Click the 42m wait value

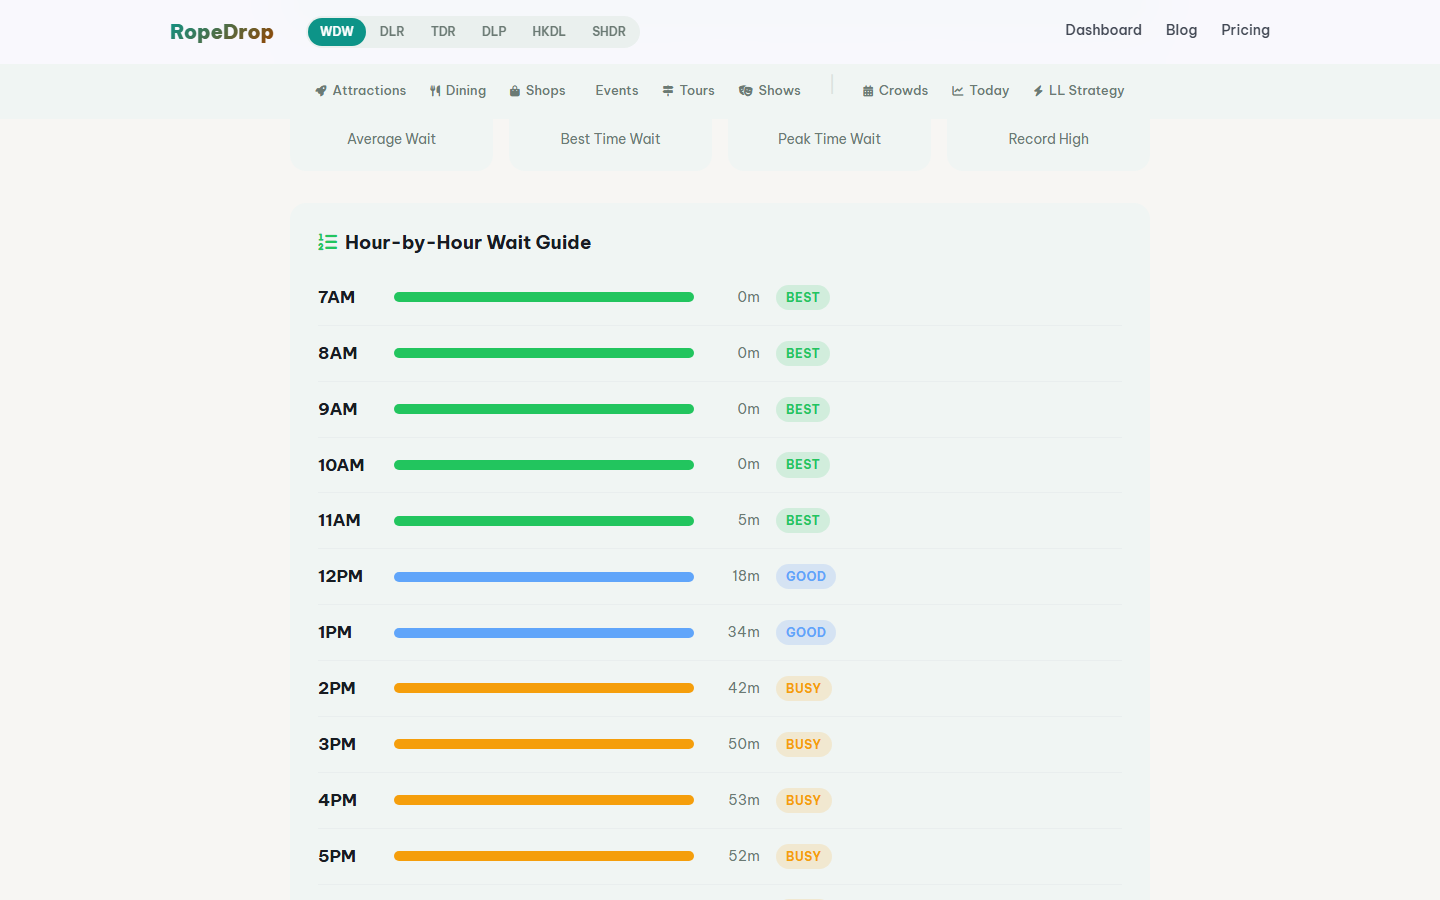pyautogui.click(x=744, y=688)
